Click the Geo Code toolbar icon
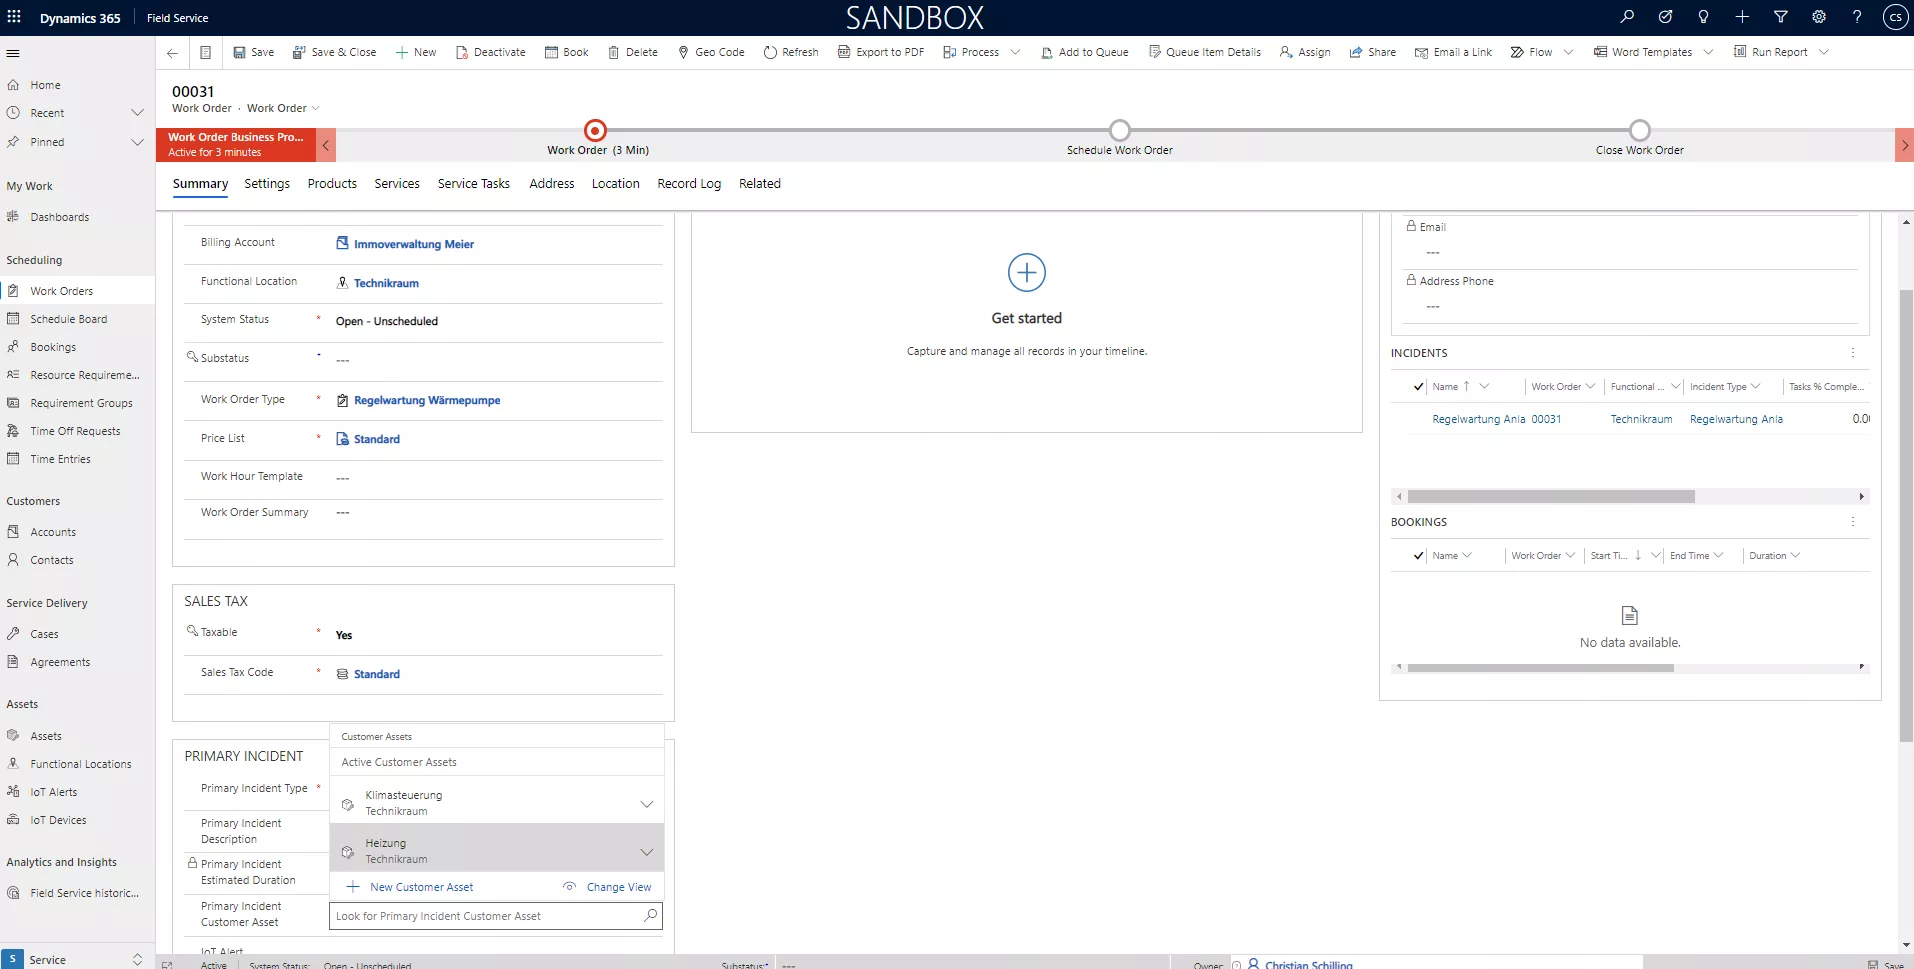Screen dimensions: 1914x969 point(684,52)
